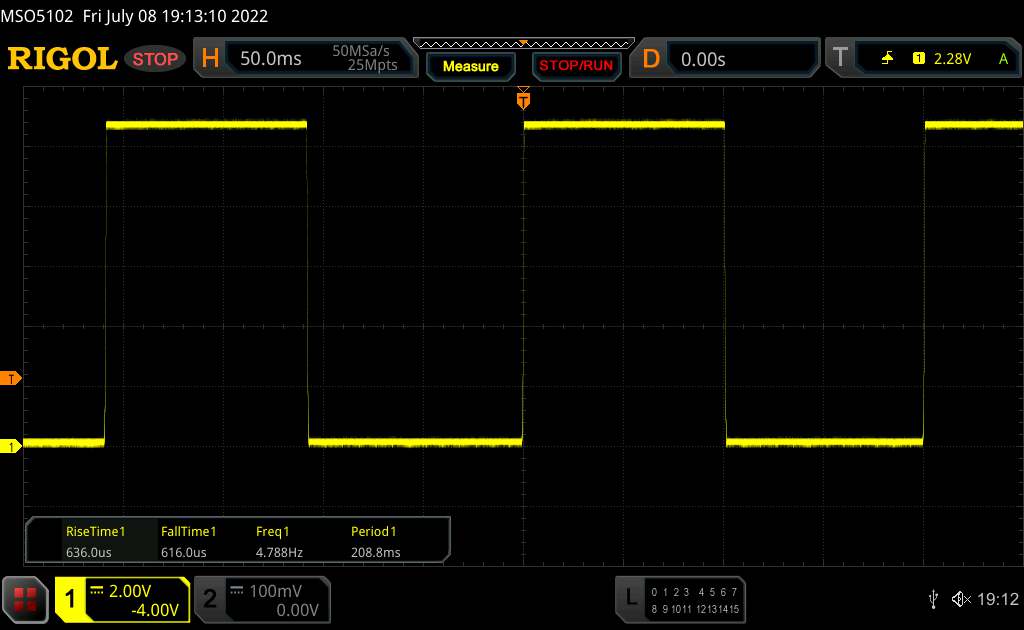The image size is (1024, 630).
Task: Toggle the yellow channel 1 badge
Action: (x=70, y=599)
